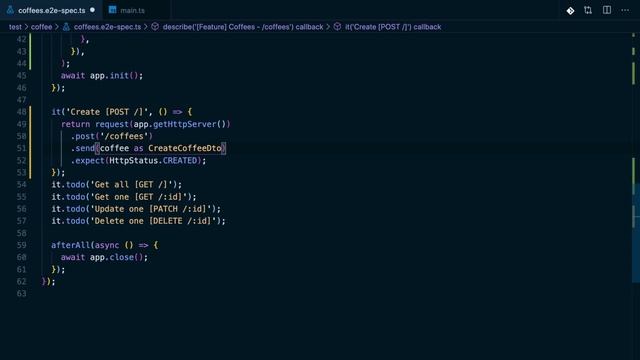Open changes compare icon in editor toolbar
The height and width of the screenshot is (360, 640).
pos(588,10)
